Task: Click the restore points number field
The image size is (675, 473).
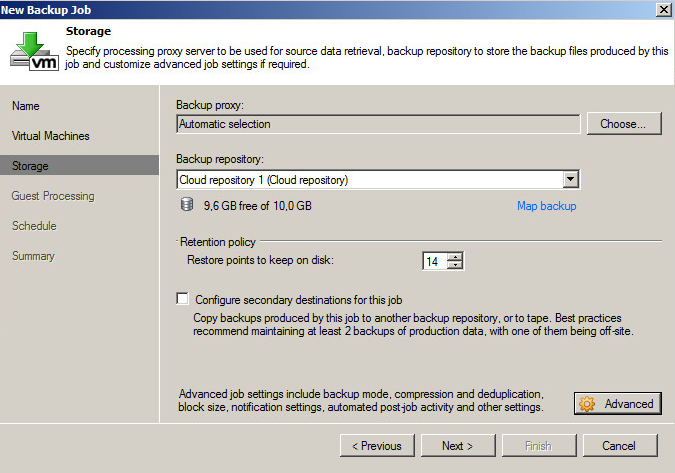Action: pos(434,262)
